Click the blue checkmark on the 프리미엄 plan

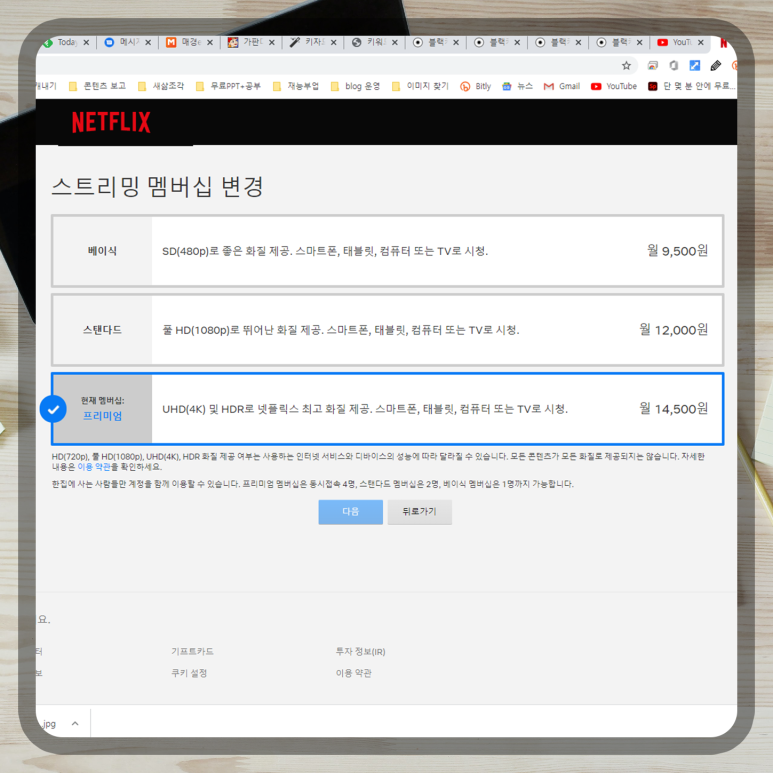coord(53,409)
